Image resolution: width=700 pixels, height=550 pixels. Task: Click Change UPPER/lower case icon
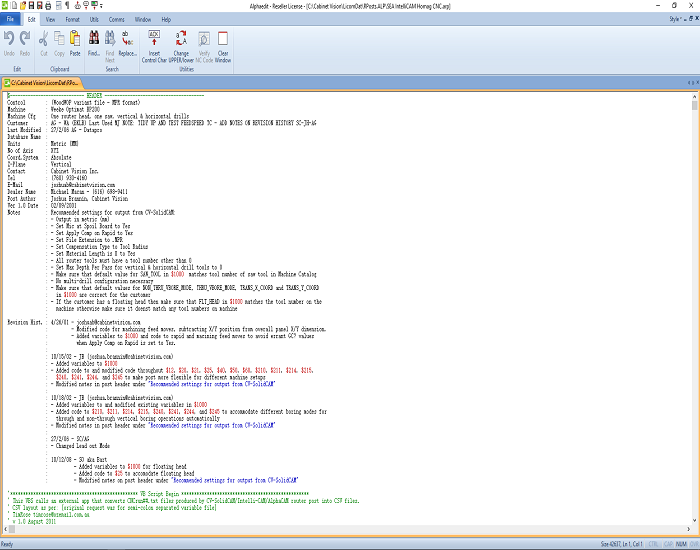pyautogui.click(x=181, y=44)
